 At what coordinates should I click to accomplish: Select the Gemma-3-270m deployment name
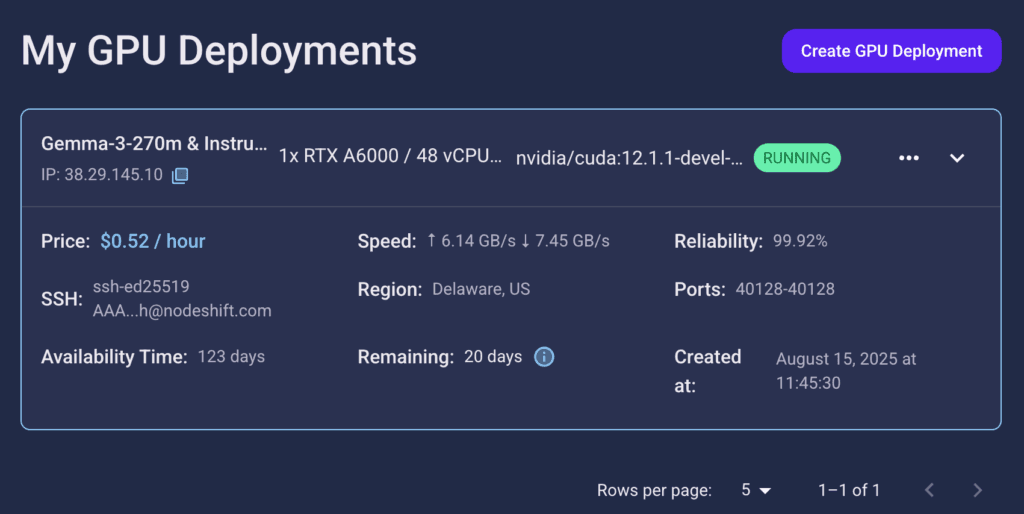(154, 144)
